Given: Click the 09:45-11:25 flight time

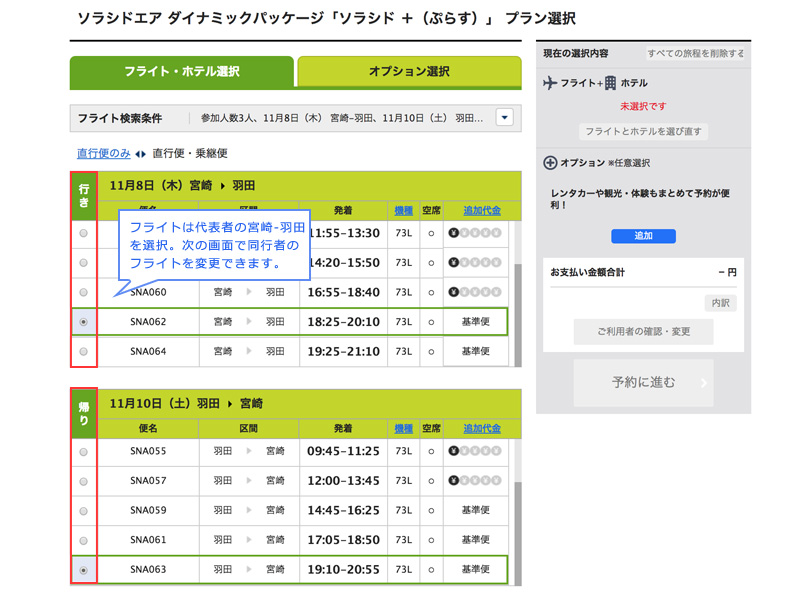Looking at the screenshot, I should click(343, 451).
